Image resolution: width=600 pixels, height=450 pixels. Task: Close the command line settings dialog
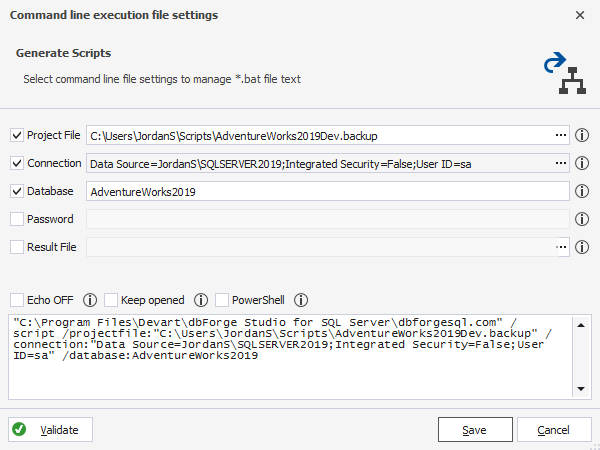(580, 15)
